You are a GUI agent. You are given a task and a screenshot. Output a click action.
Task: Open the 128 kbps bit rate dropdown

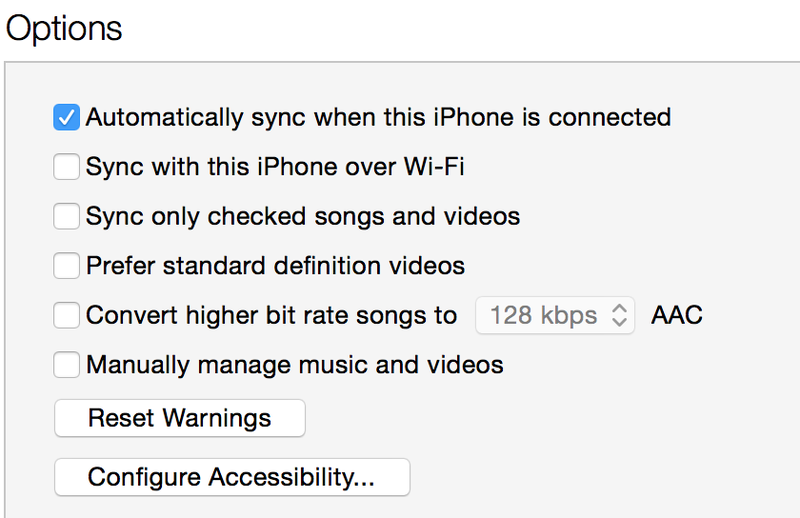point(555,315)
